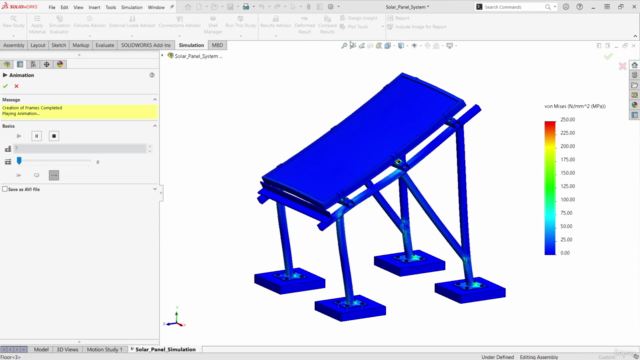Viewport: 640px width, 360px height.
Task: Open Animation help icon
Action: tap(152, 75)
